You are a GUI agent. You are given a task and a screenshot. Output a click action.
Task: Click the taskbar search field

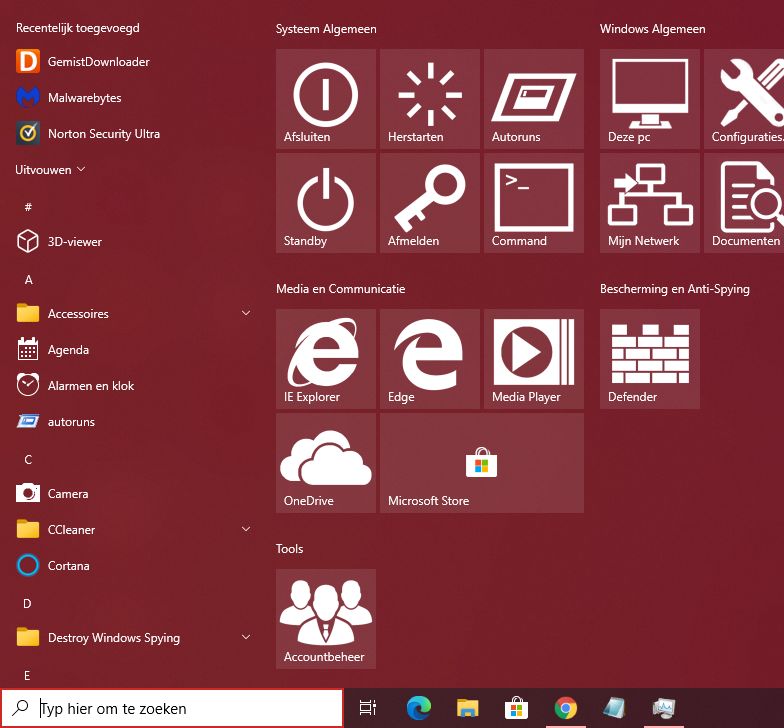pyautogui.click(x=172, y=708)
